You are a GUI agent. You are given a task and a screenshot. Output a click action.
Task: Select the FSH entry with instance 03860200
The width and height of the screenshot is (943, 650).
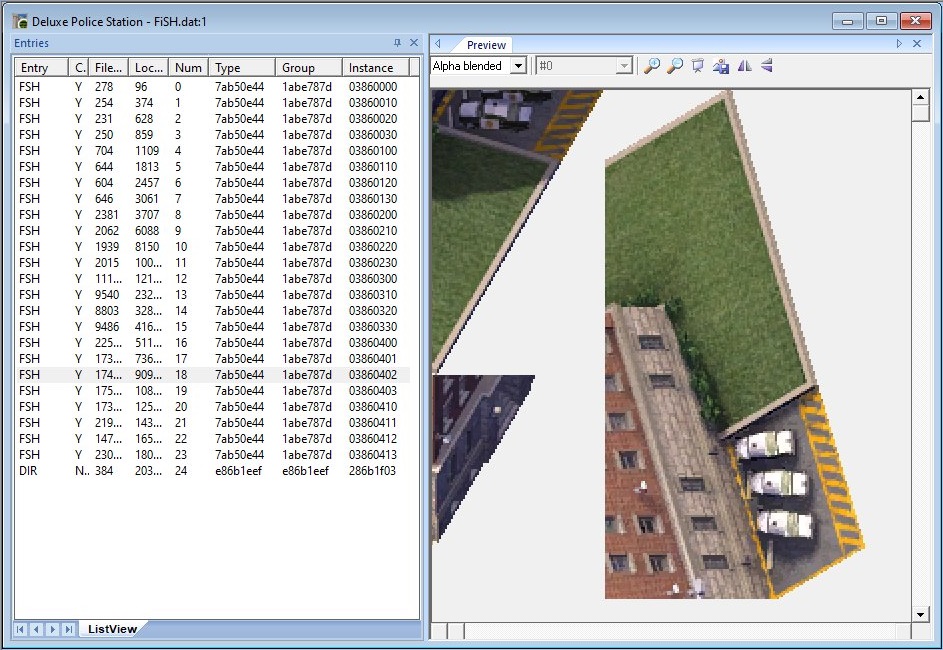(x=212, y=215)
